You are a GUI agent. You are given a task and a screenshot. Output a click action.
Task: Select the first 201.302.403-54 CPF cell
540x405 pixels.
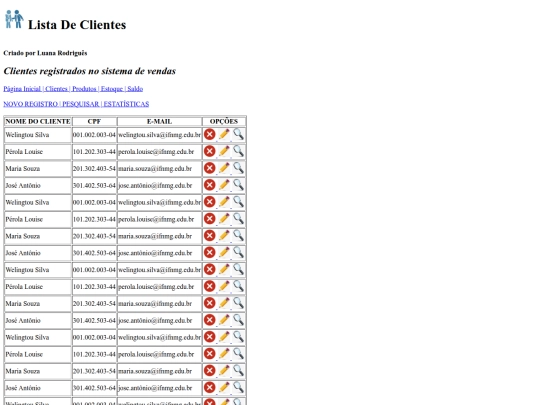94,168
